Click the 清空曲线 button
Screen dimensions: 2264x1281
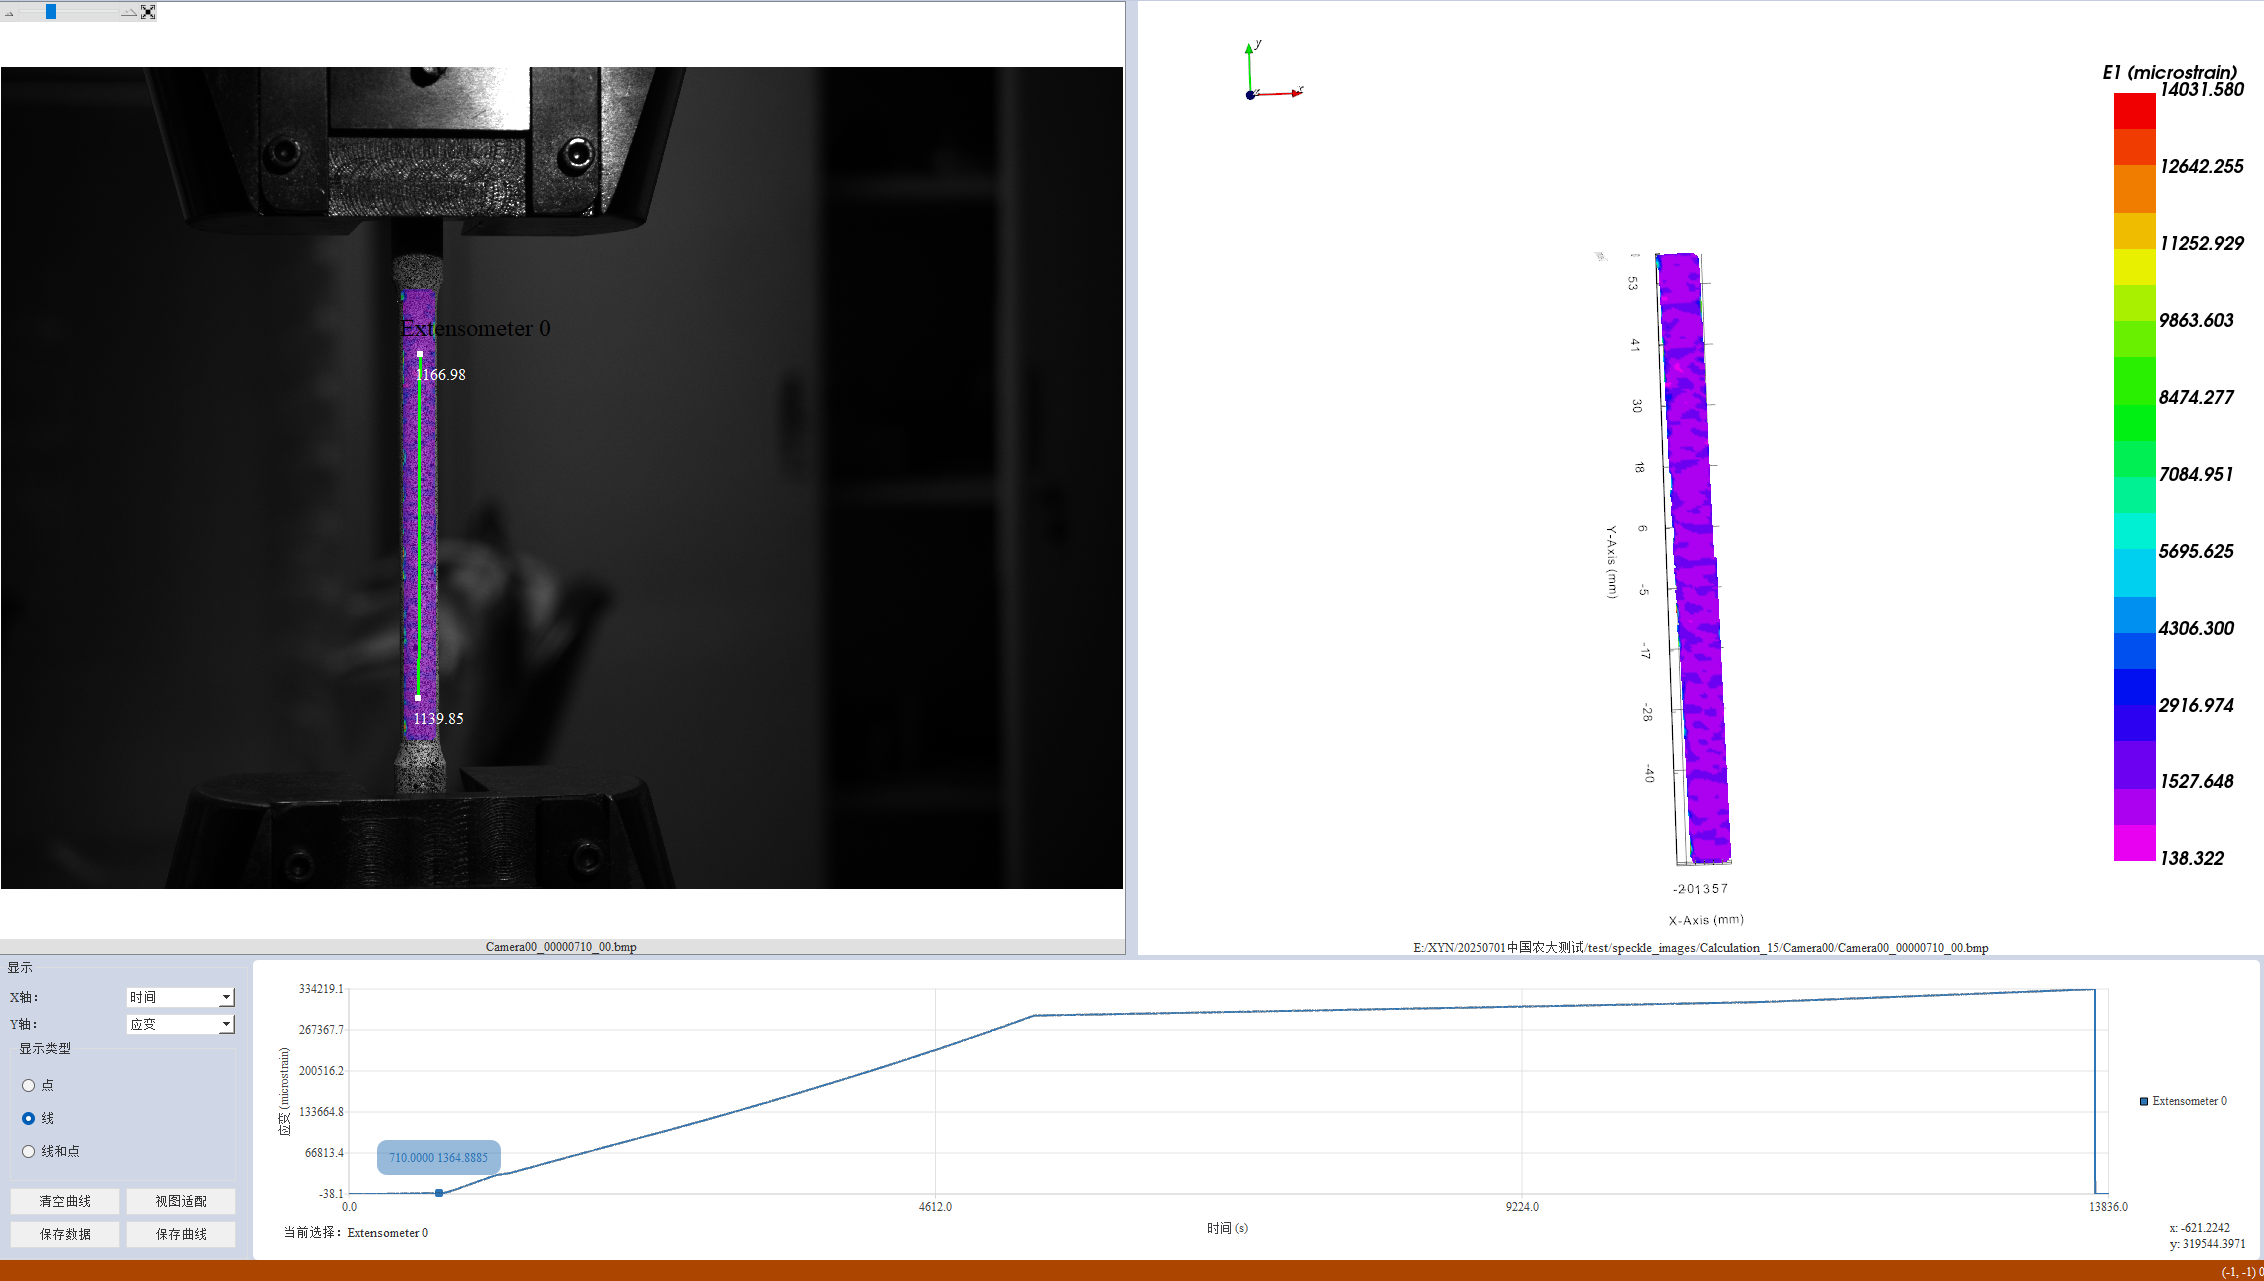65,1201
